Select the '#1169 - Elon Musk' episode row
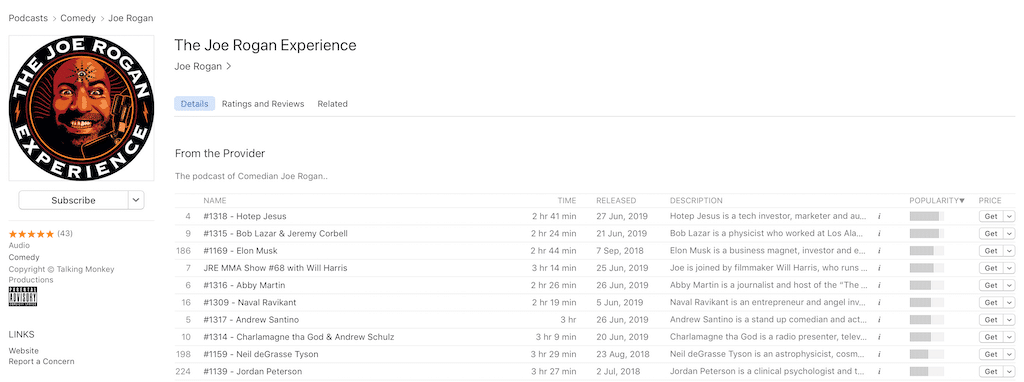This screenshot has width=1024, height=382. tap(595, 251)
